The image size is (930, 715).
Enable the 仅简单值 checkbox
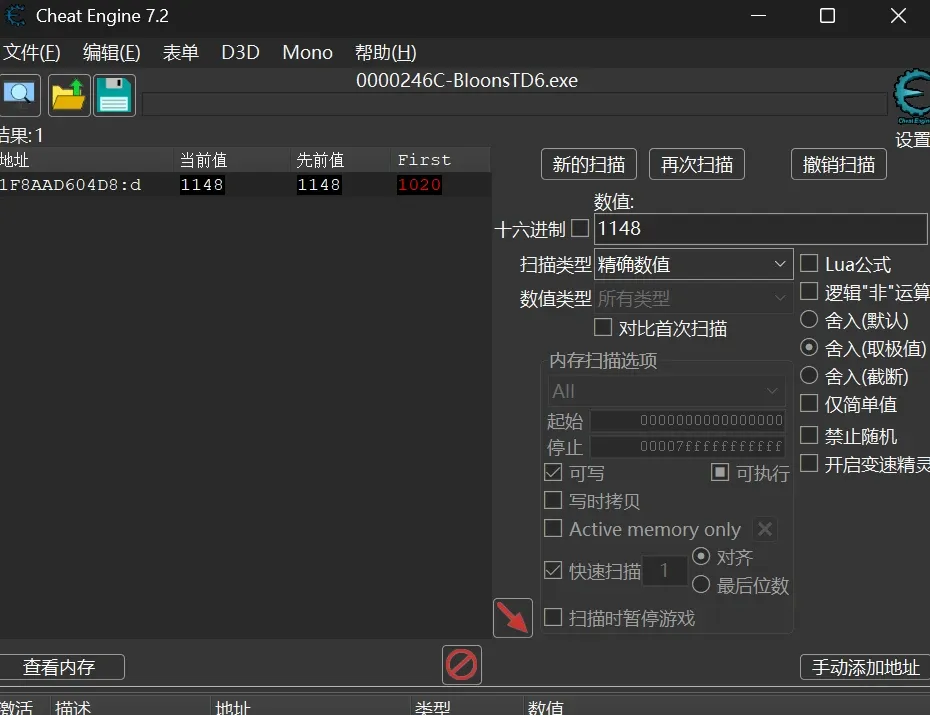coord(809,403)
